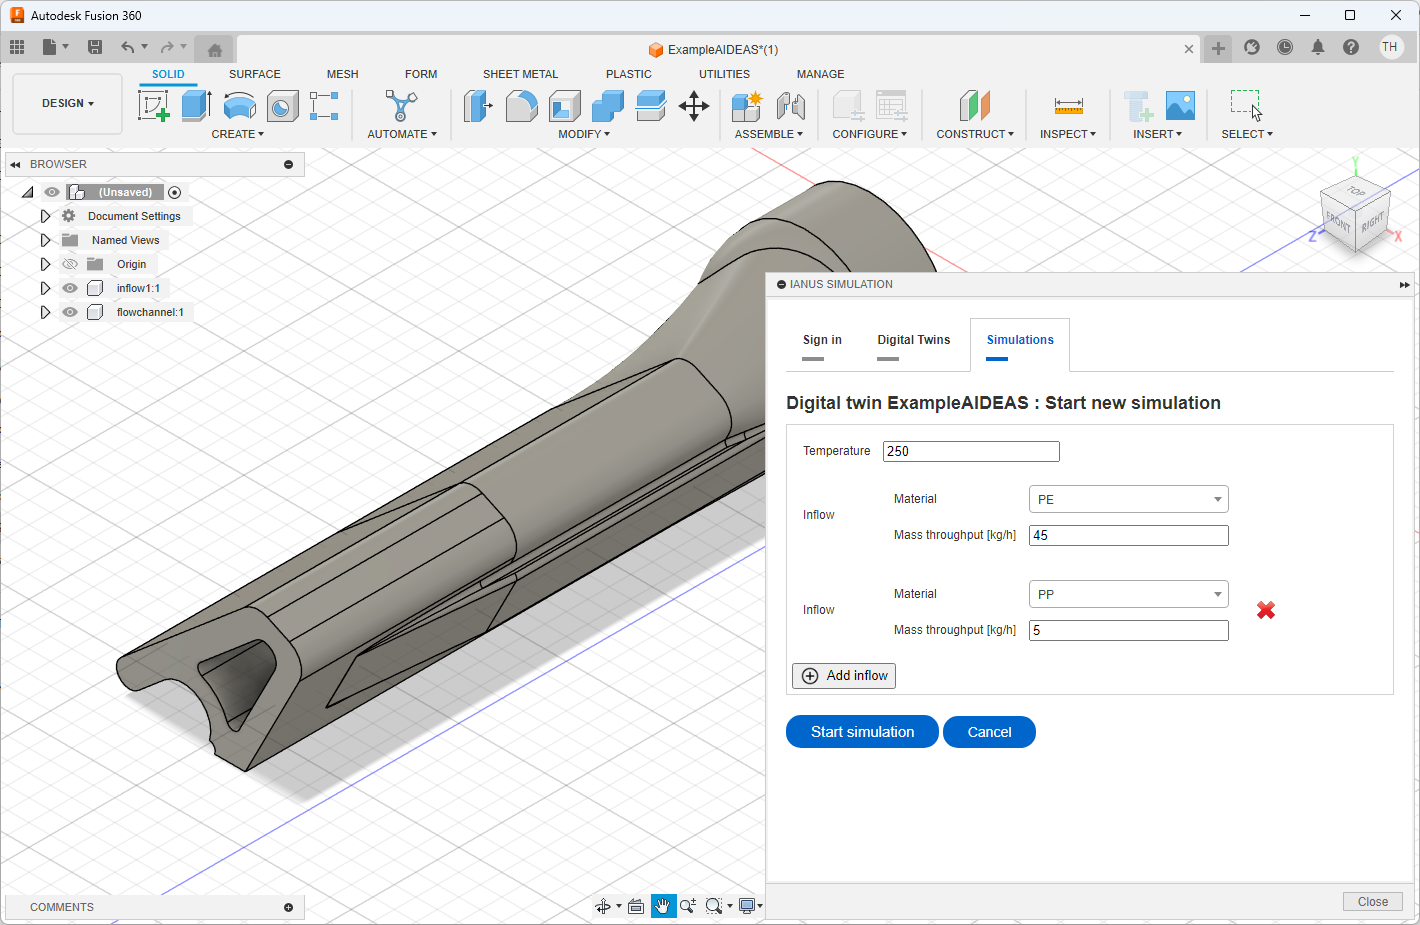Click the Add inflow button

click(844, 676)
